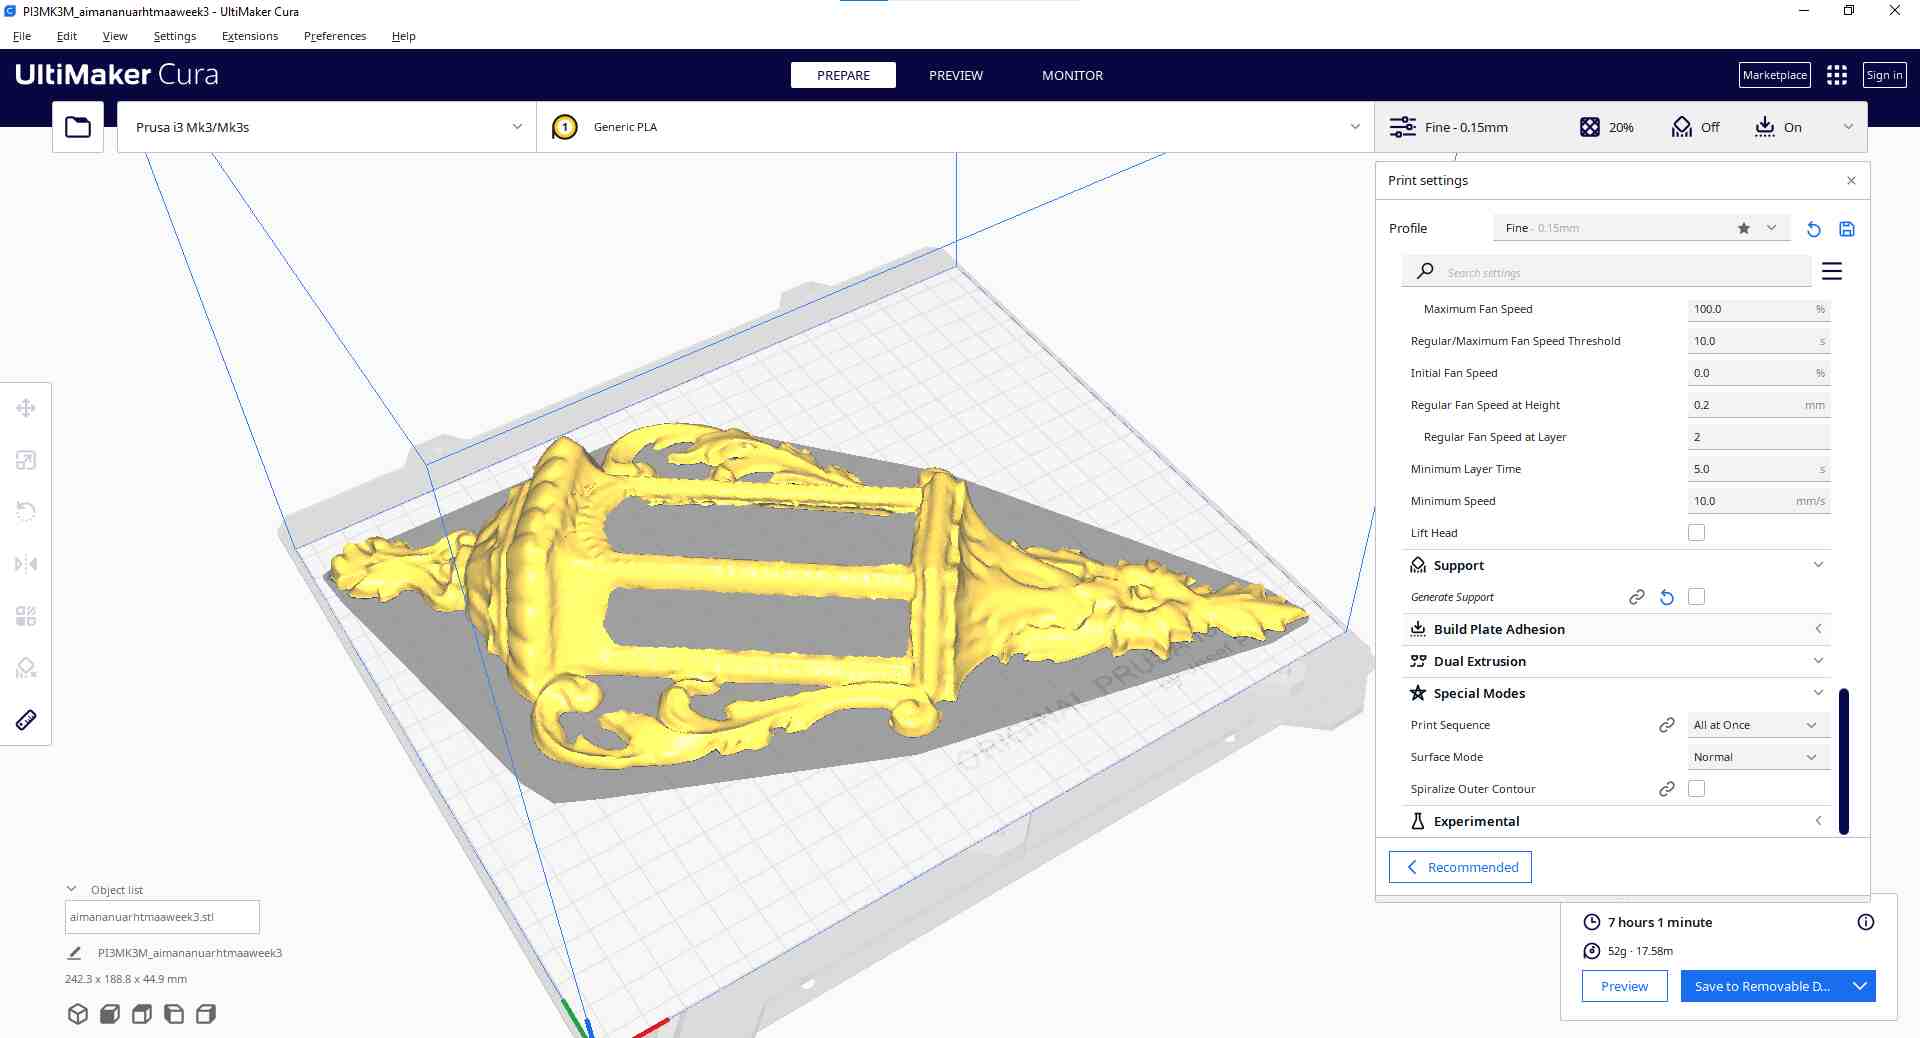1920x1038 pixels.
Task: Edit the Maximum Fan Speed value
Action: coord(1758,309)
